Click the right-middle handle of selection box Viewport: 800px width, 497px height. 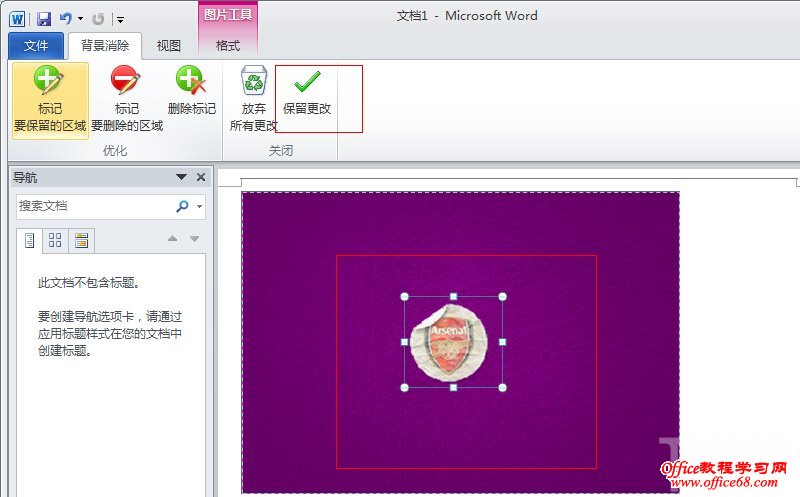pos(503,342)
